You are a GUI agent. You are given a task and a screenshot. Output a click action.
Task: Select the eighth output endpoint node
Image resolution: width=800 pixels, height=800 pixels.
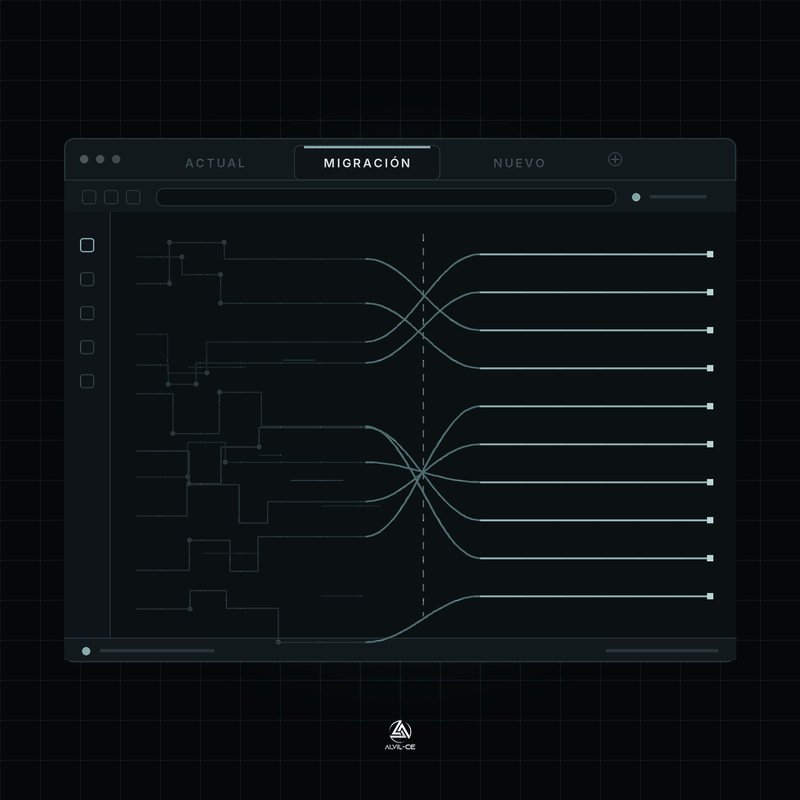point(710,520)
